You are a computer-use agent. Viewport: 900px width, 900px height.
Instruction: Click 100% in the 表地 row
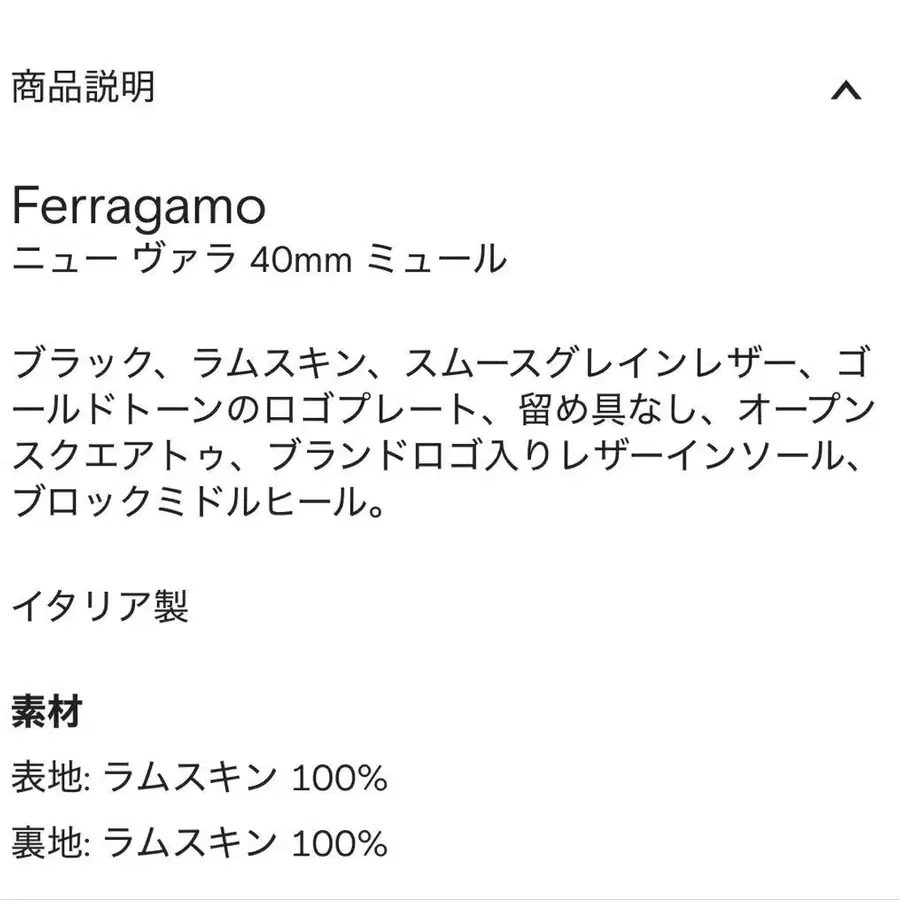click(x=340, y=778)
